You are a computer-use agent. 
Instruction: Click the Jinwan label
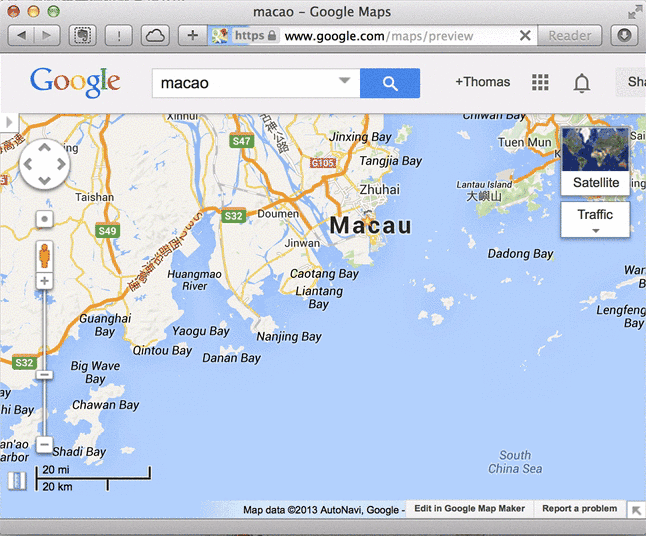pyautogui.click(x=302, y=243)
